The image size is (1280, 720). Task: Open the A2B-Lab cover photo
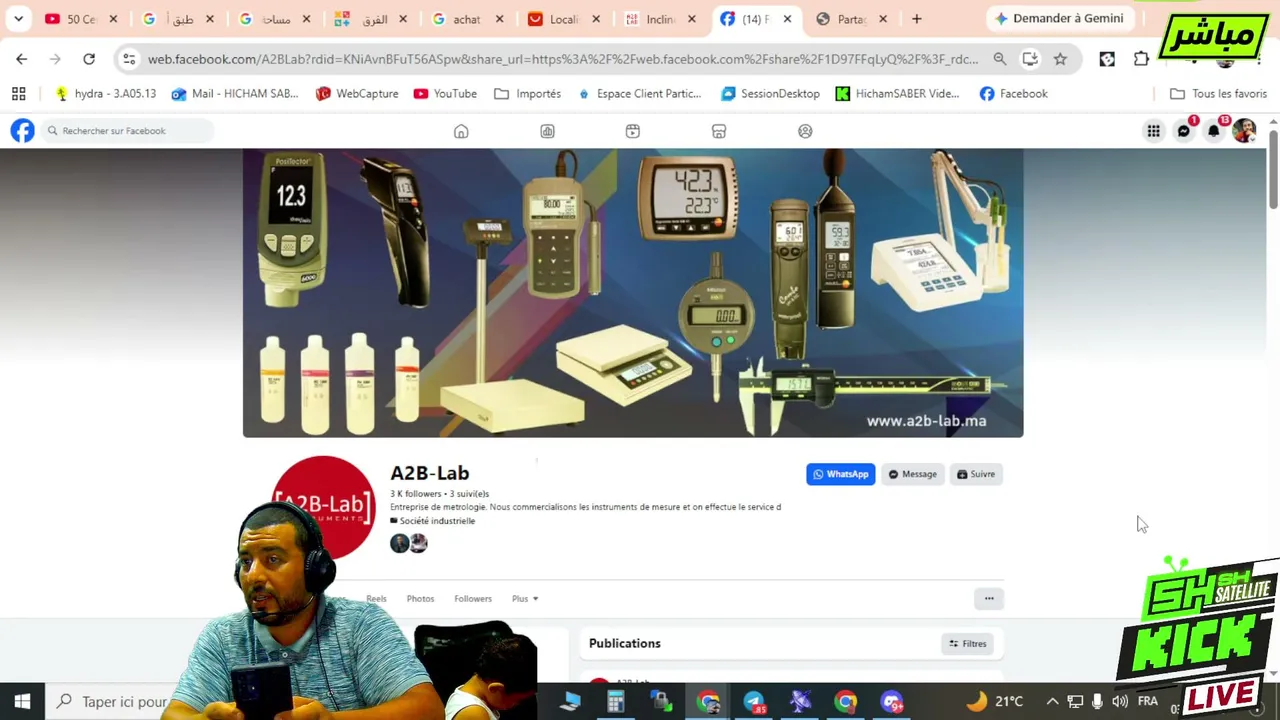click(633, 293)
